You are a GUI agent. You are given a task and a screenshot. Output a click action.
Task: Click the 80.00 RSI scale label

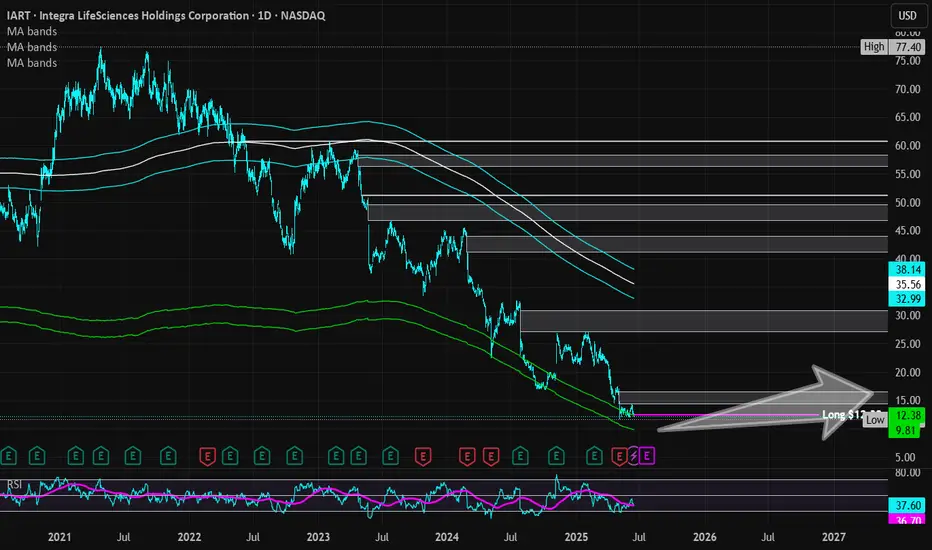tap(908, 473)
